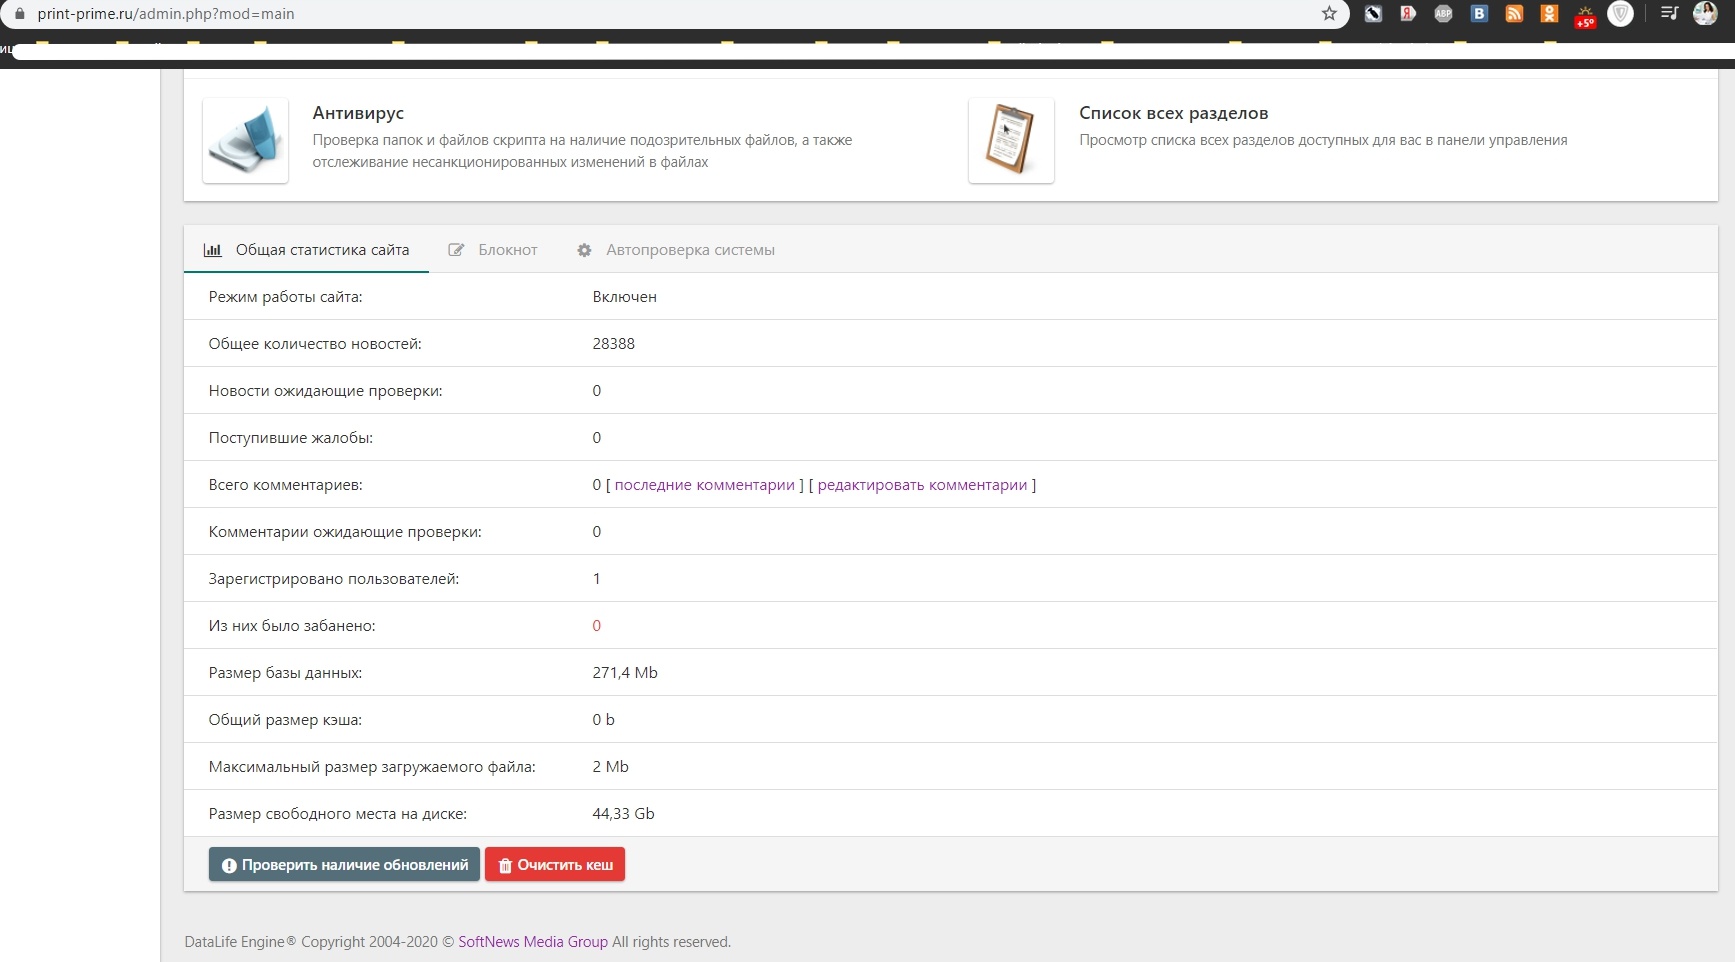
Task: Click the Антивирус description text
Action: click(582, 151)
